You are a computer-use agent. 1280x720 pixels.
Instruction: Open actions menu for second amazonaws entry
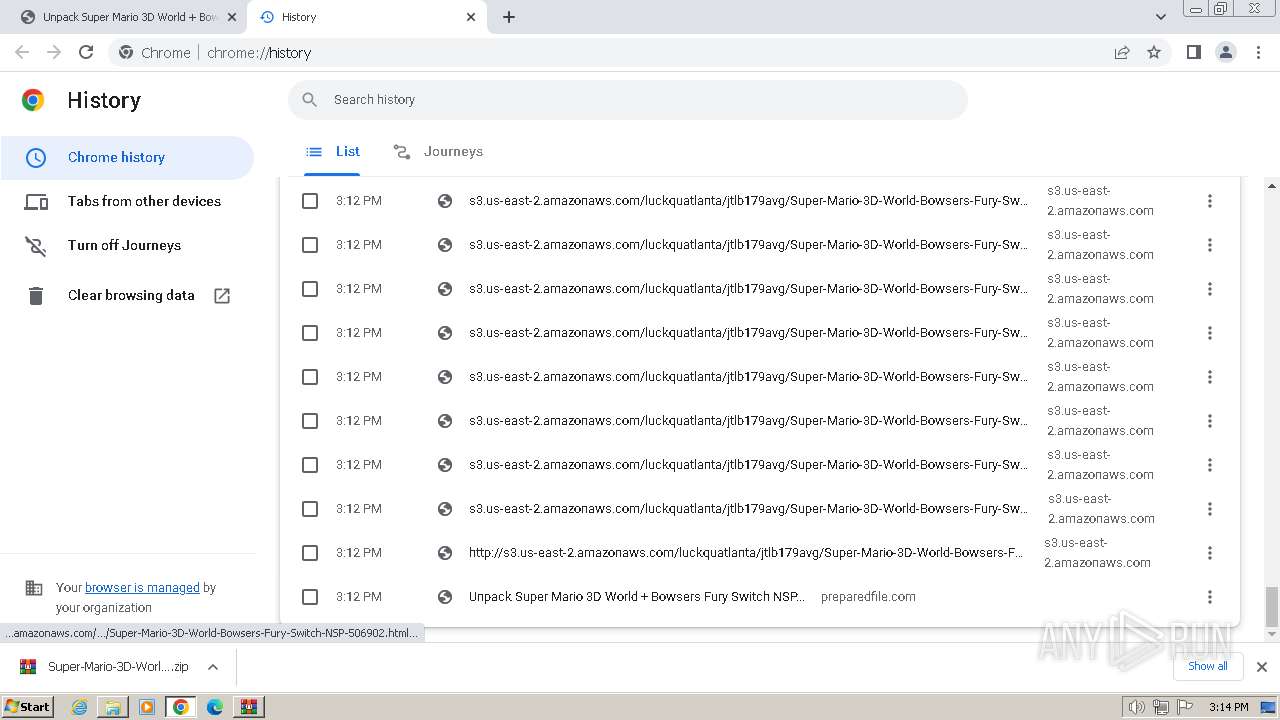[x=1209, y=245]
